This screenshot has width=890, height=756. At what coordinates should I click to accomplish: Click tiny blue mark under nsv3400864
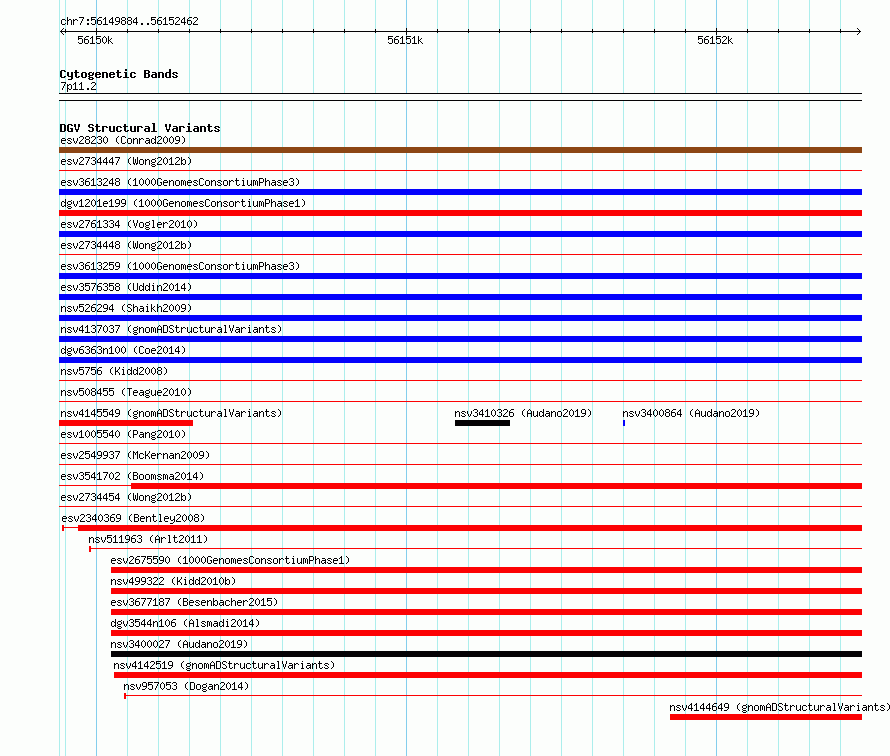[624, 423]
